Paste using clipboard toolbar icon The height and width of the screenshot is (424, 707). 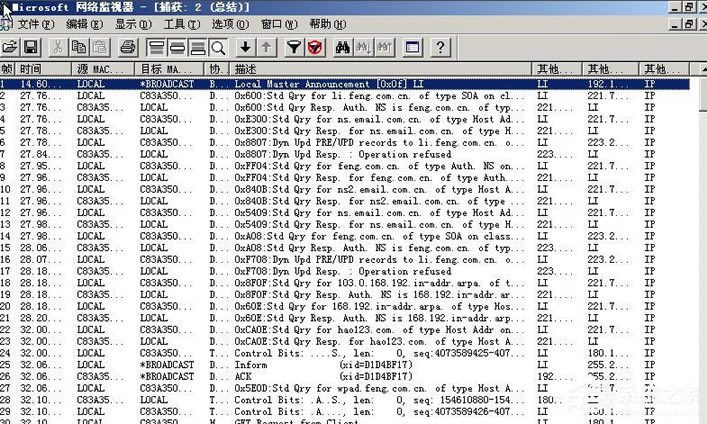[x=100, y=47]
